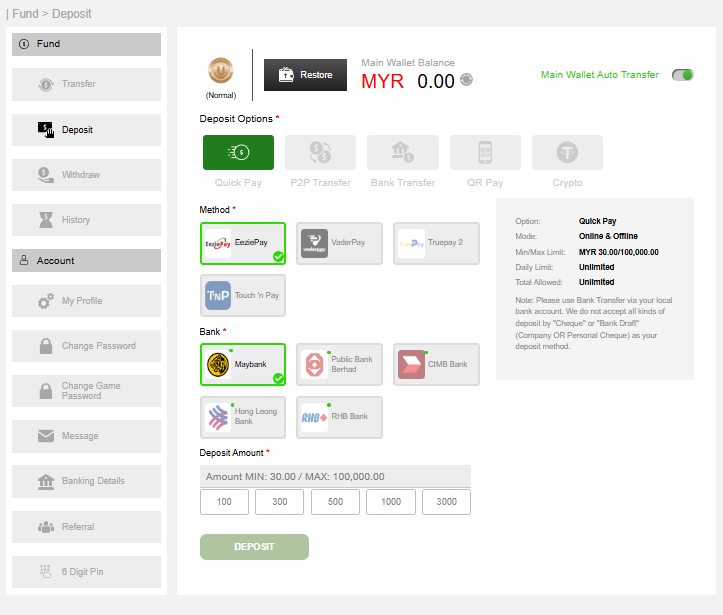
Task: Click the Deposit Amount input field
Action: pos(335,477)
